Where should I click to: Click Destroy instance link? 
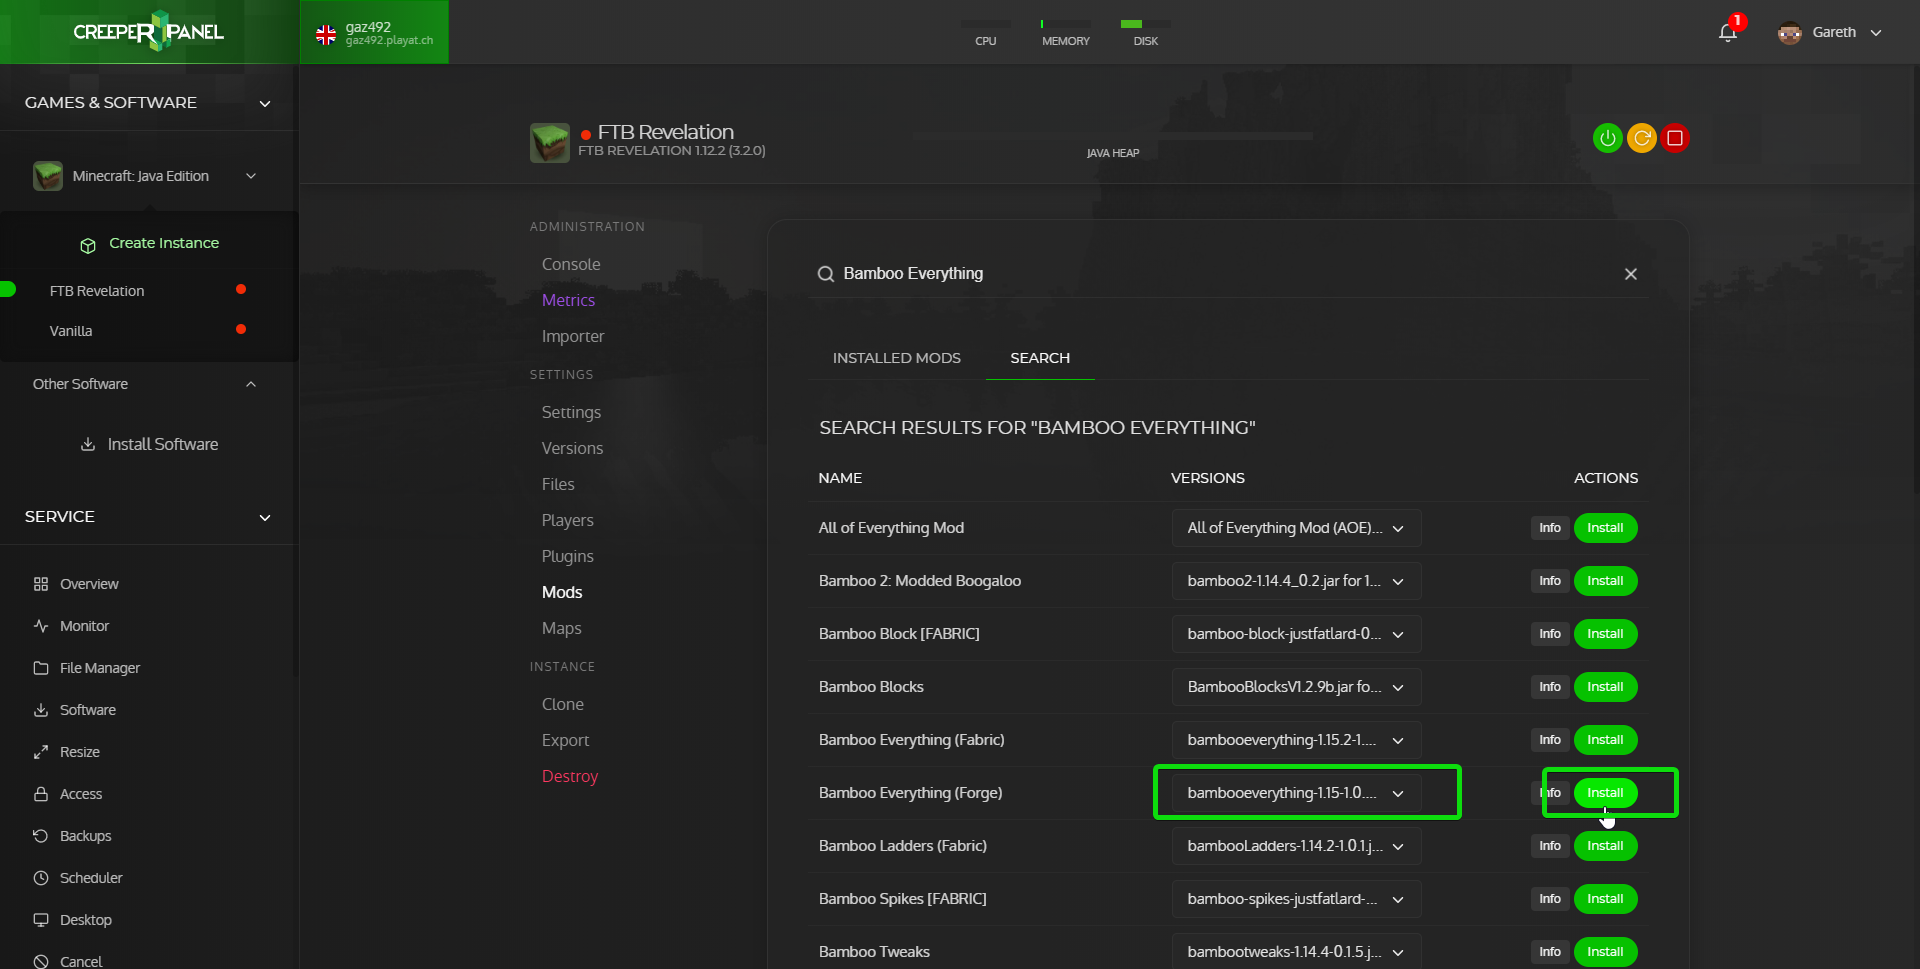tap(570, 776)
